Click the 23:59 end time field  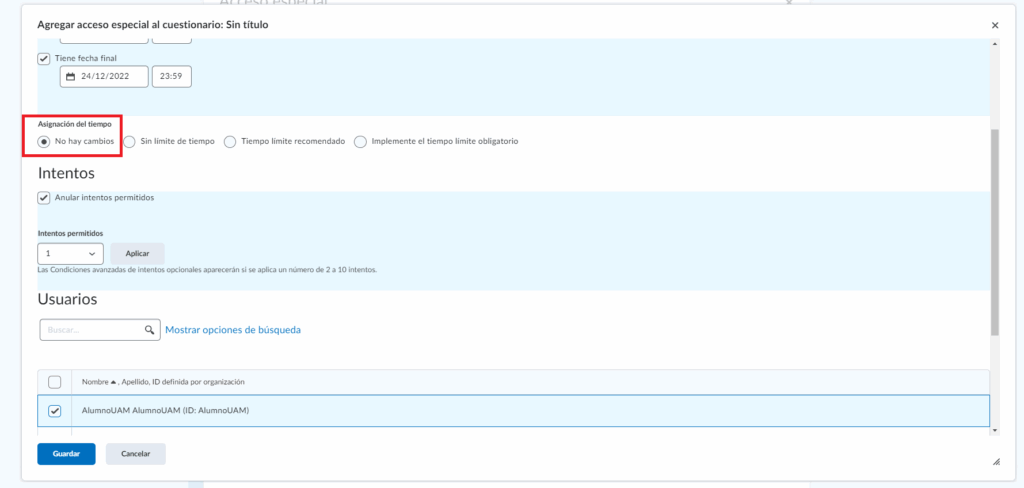(x=171, y=77)
